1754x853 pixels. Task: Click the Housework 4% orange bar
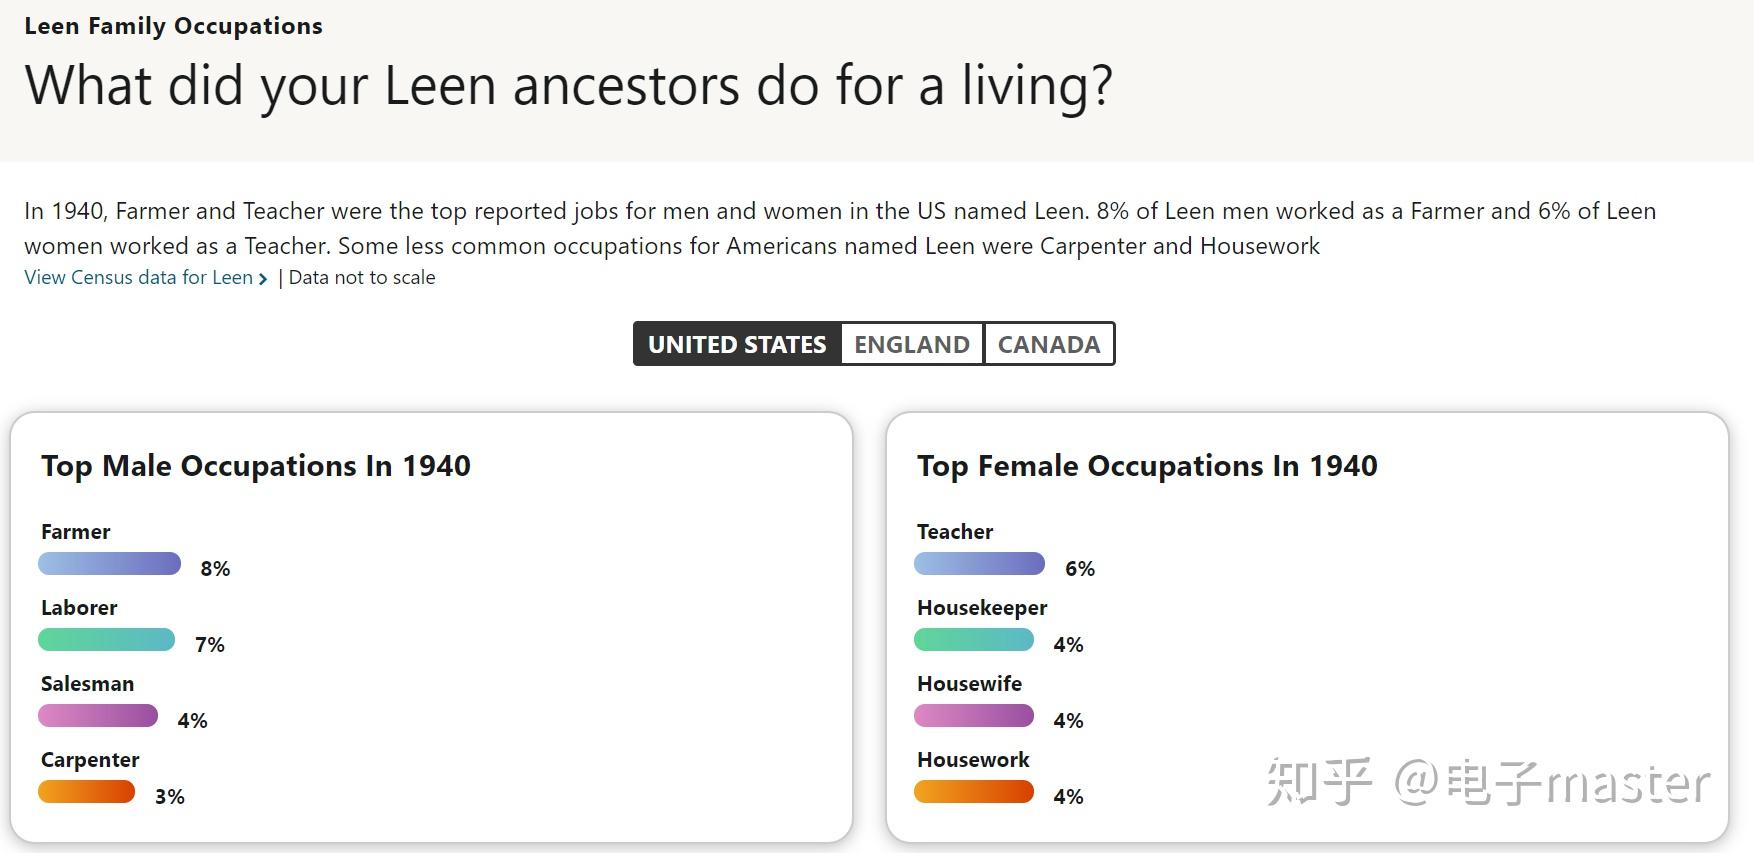(x=973, y=792)
